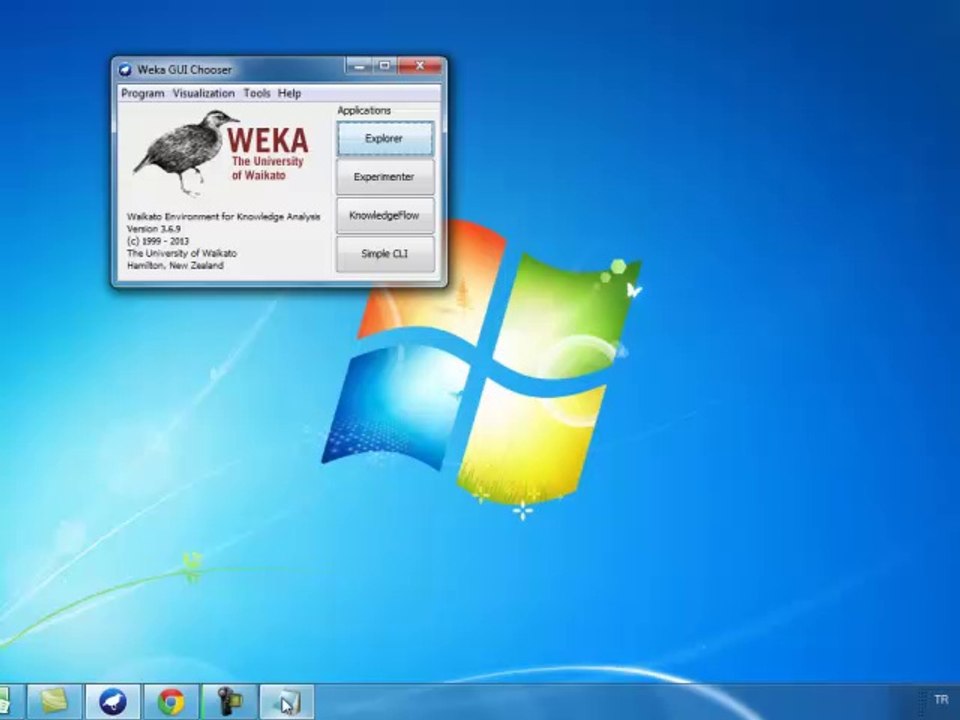Open the KnowledgeFlow application
Screen dimensions: 960x720
pos(384,216)
